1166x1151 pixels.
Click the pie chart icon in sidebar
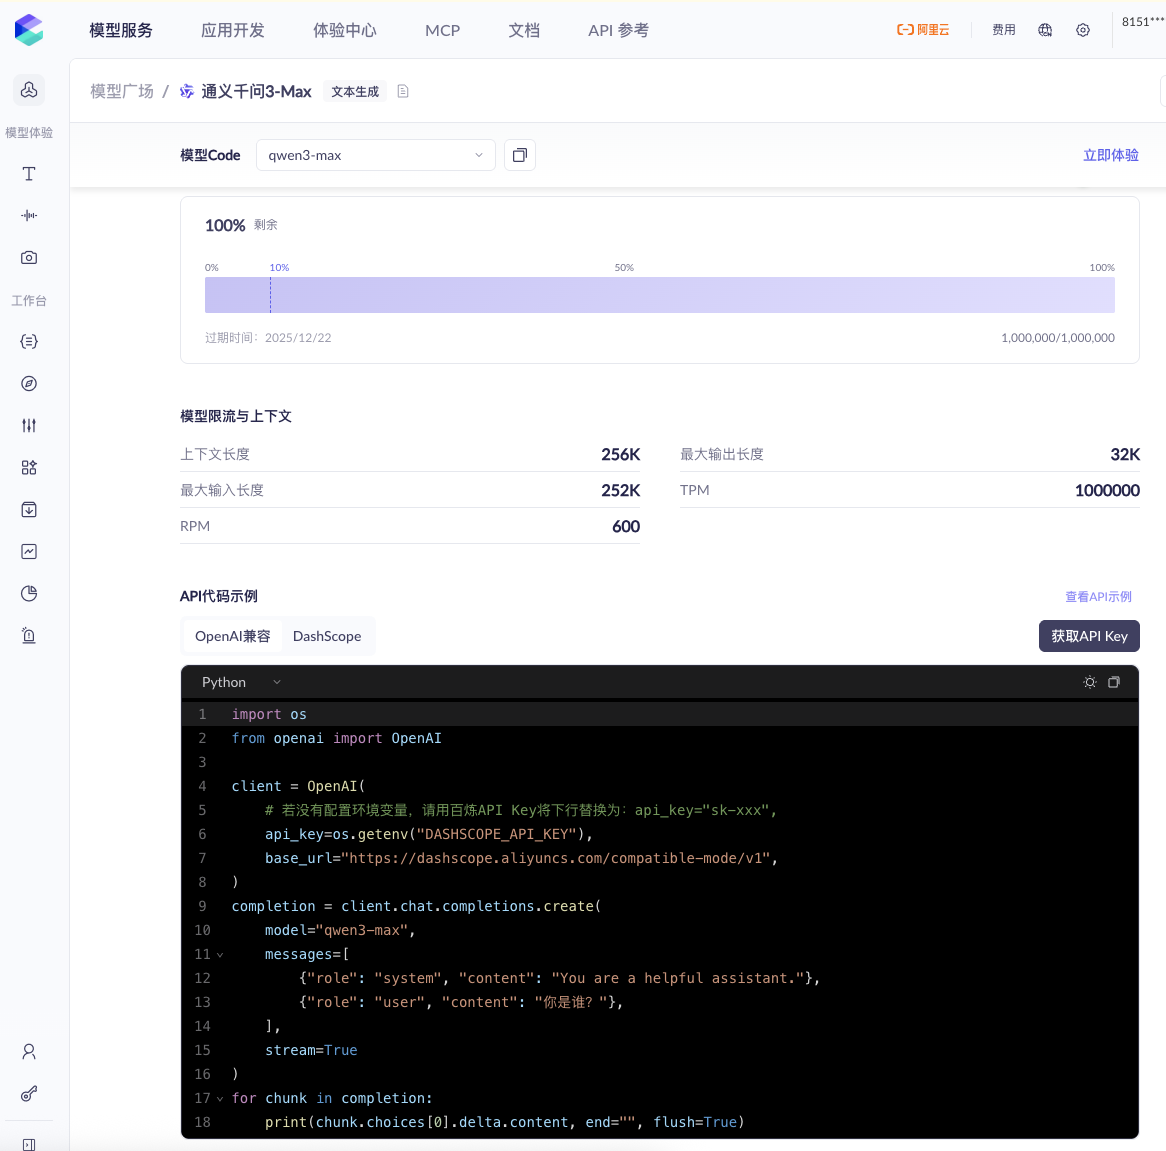29,594
